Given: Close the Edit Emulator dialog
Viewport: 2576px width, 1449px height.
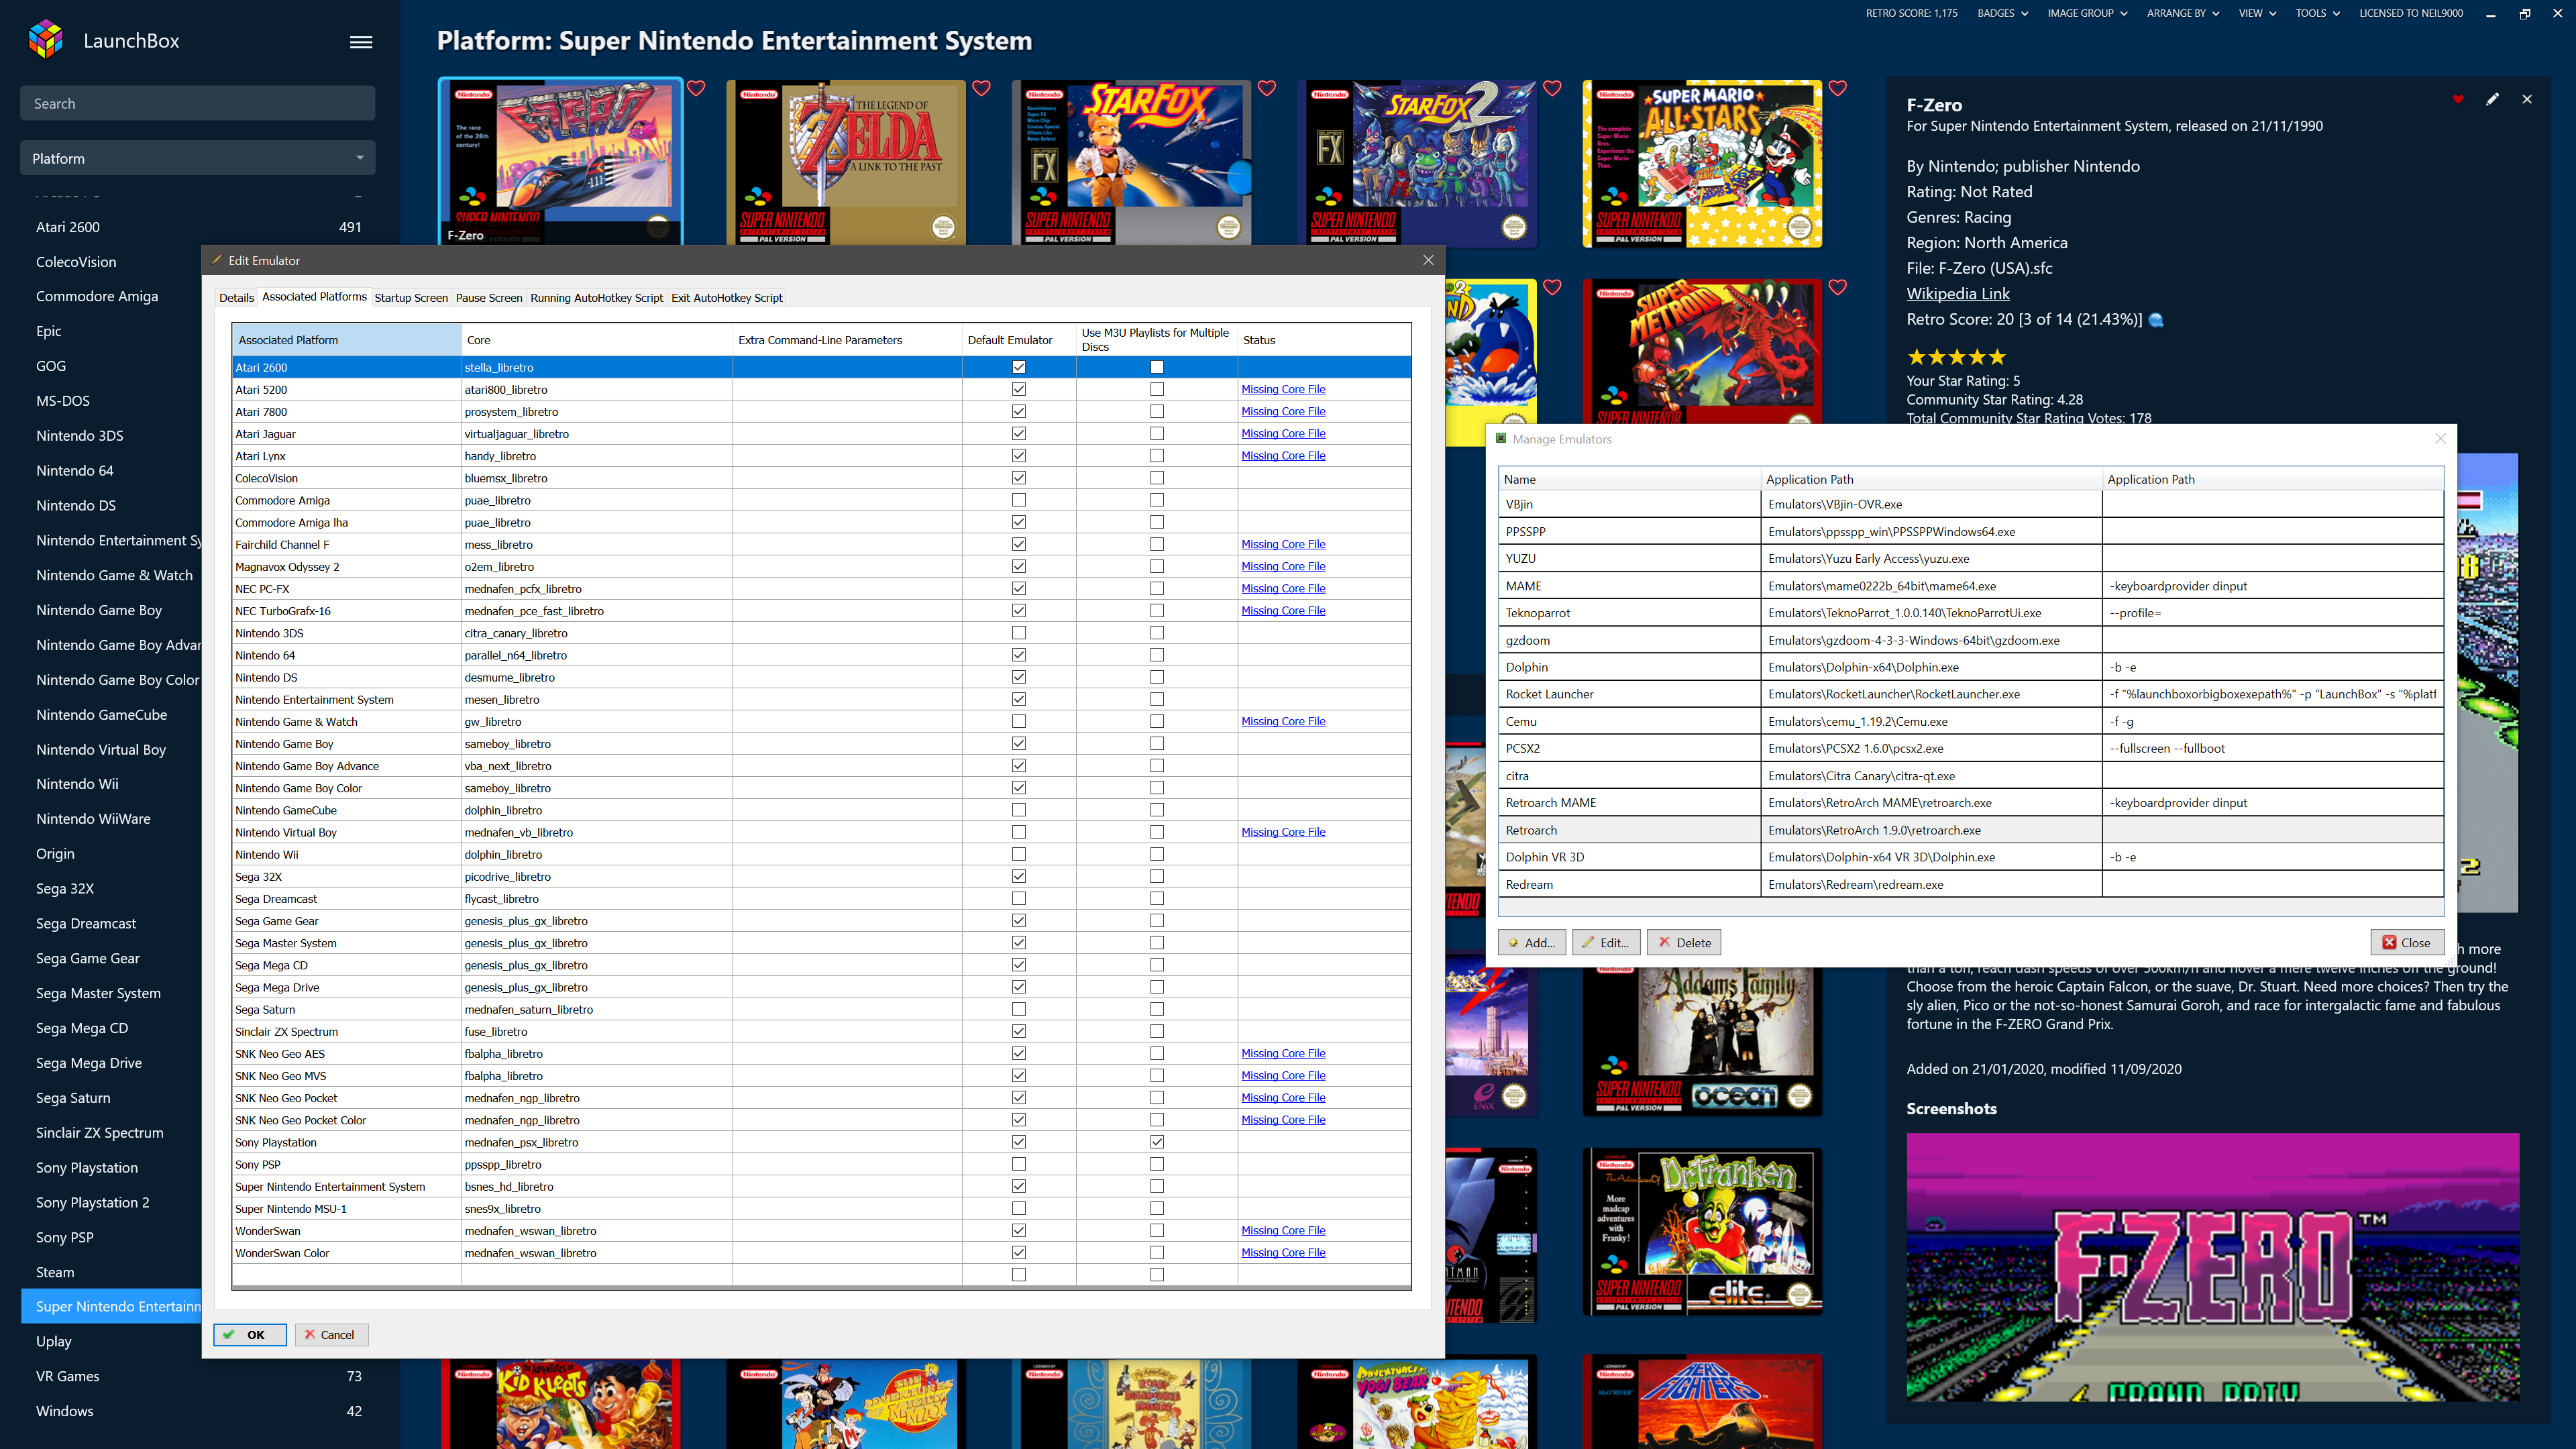Looking at the screenshot, I should tap(1428, 260).
